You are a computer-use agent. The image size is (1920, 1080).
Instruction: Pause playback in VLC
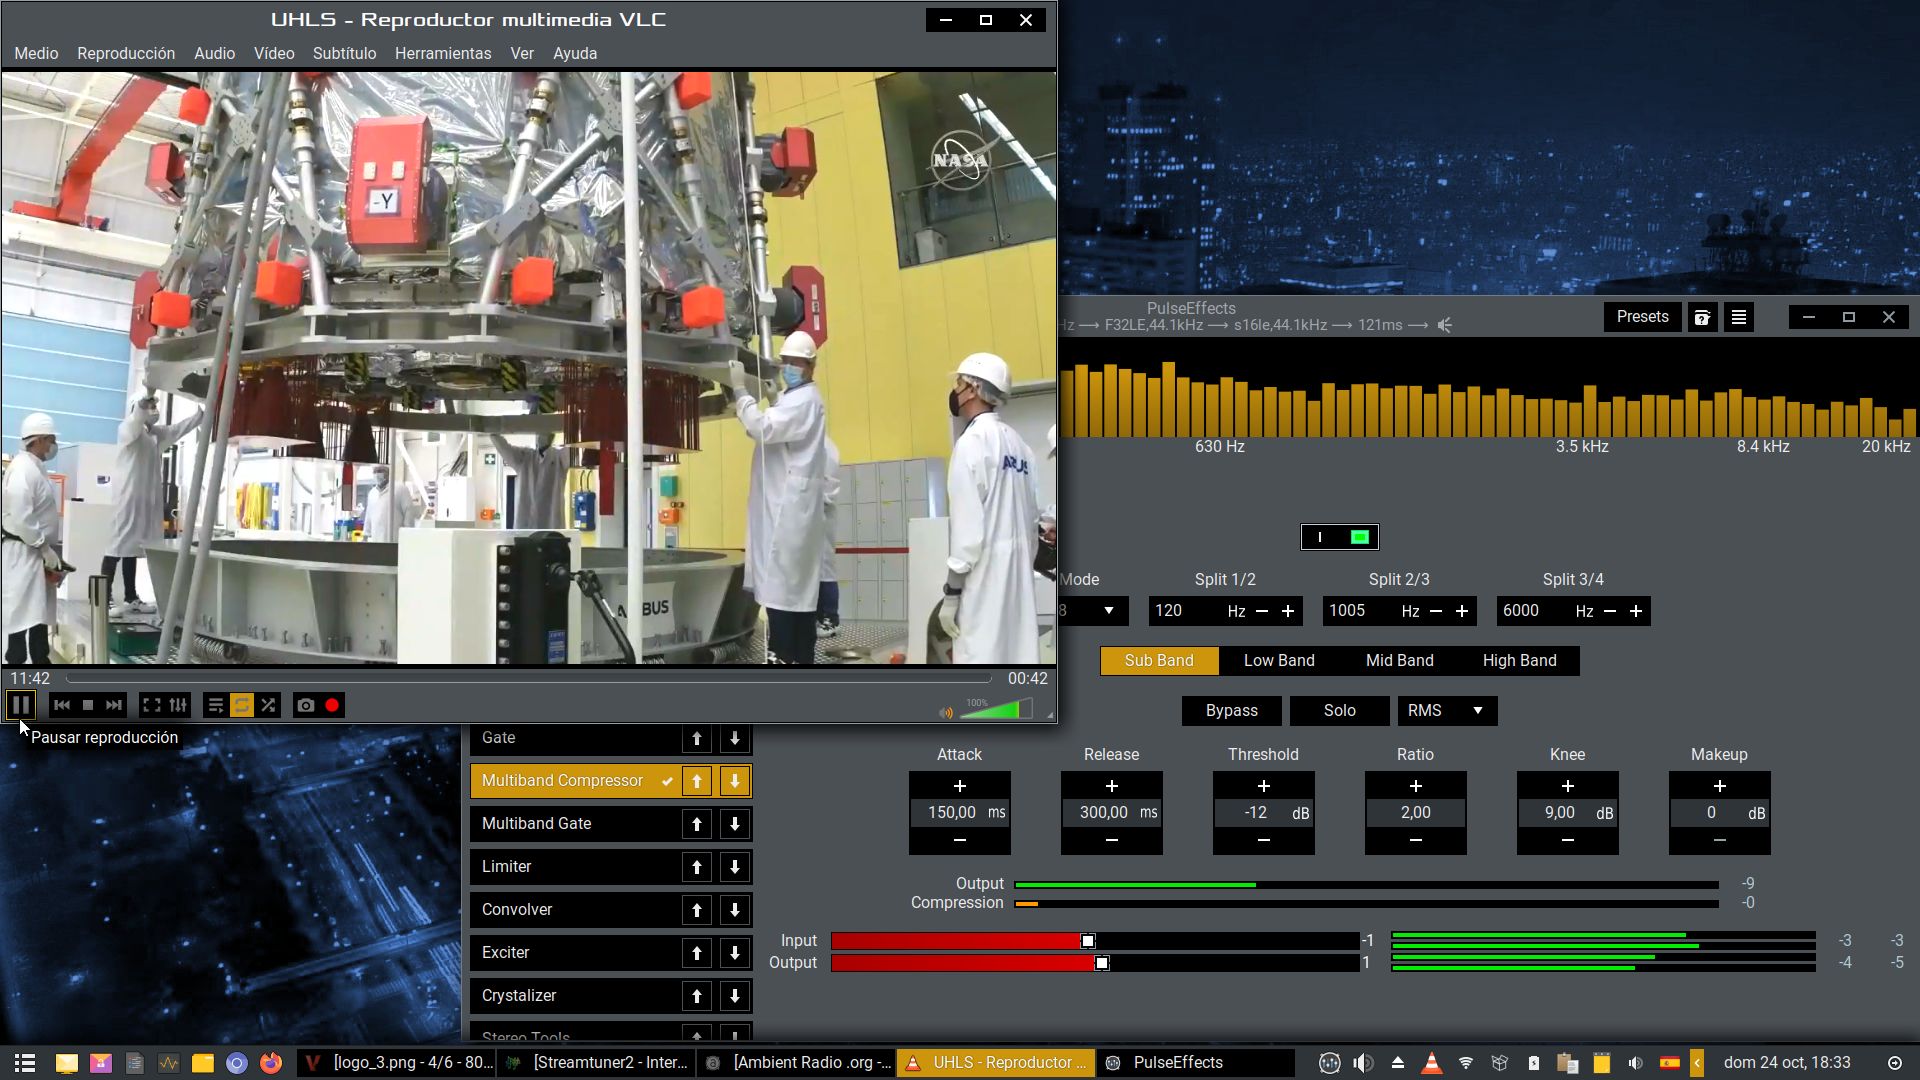[x=20, y=705]
